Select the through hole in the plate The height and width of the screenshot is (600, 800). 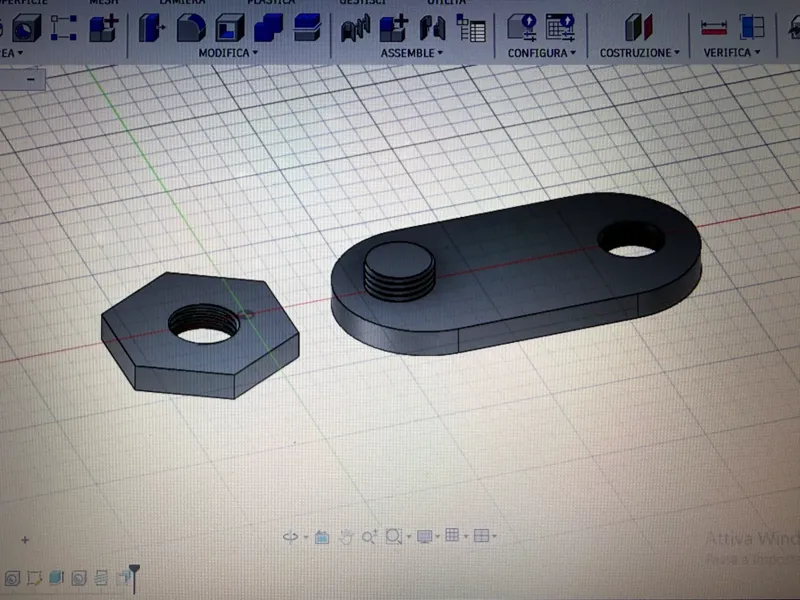click(631, 240)
